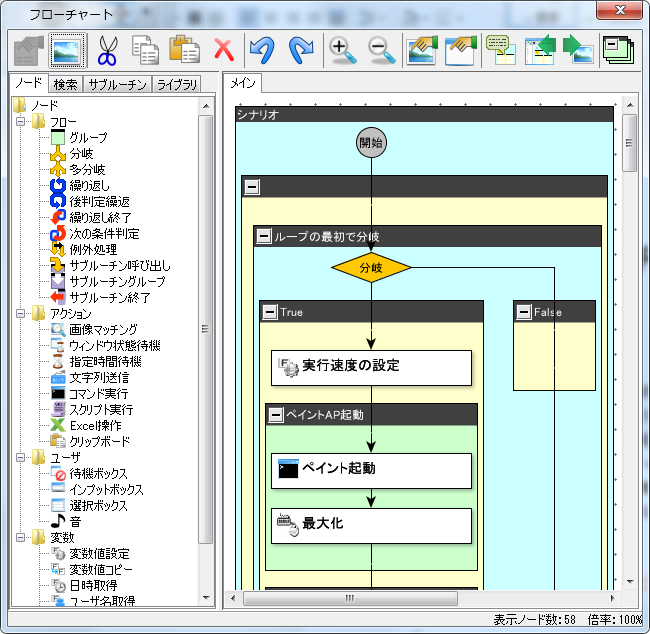Click the hand over landscape image icon

422,50
